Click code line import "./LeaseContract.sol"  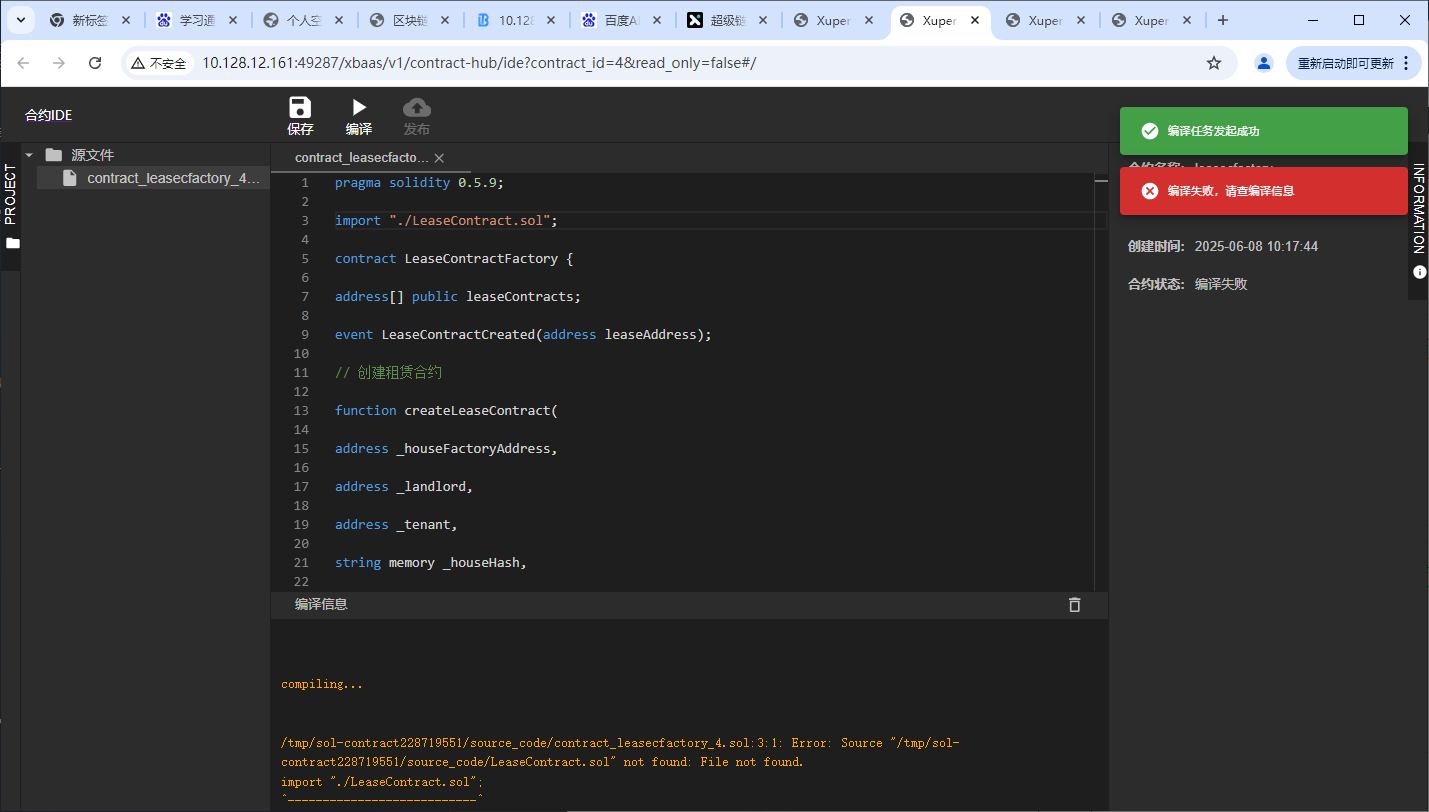(x=446, y=221)
